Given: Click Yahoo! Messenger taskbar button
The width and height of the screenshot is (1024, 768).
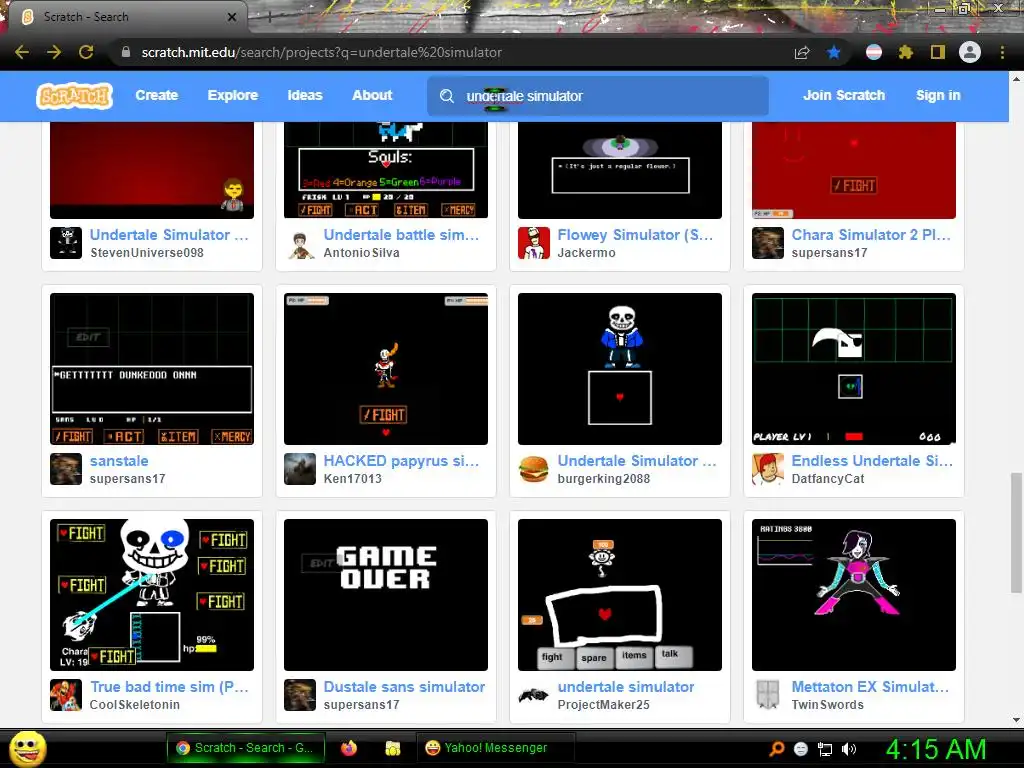Looking at the screenshot, I should [x=496, y=748].
